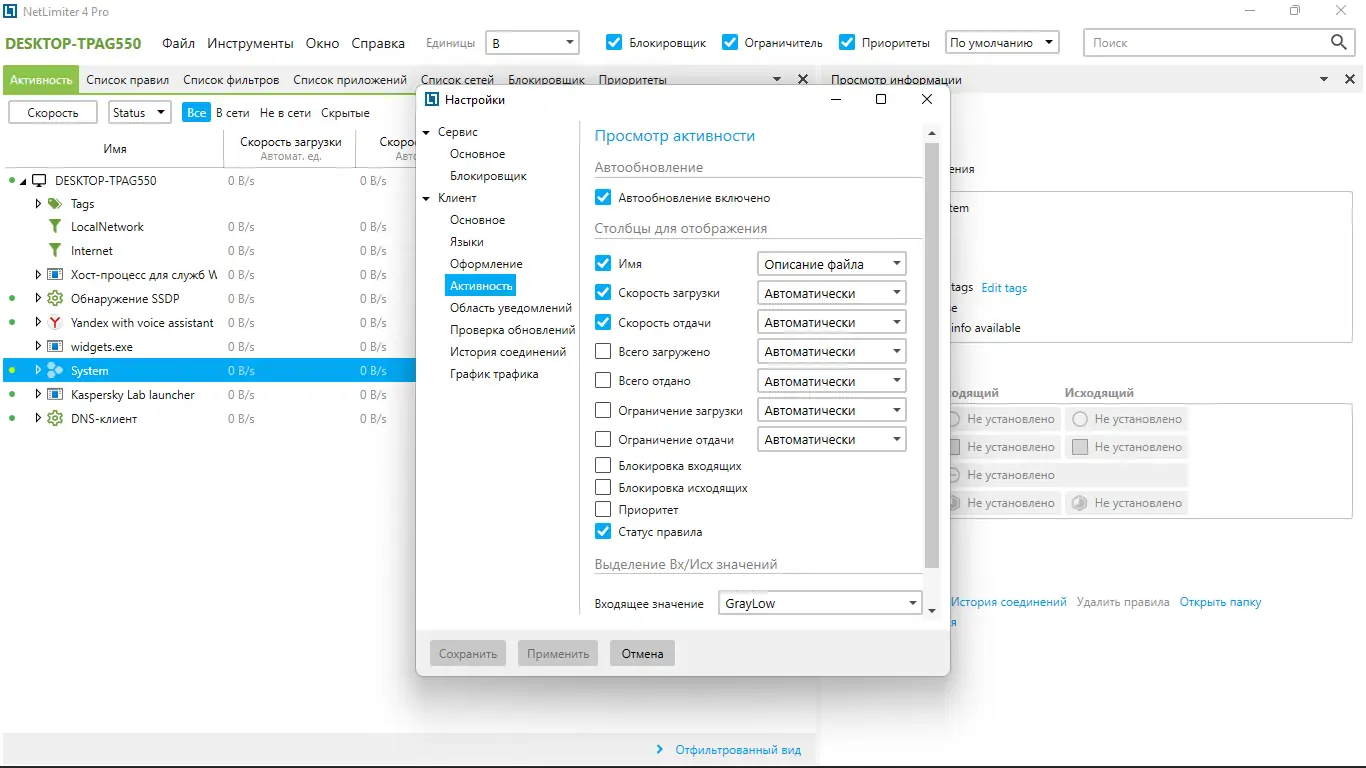Click the Отмена button

coord(642,654)
